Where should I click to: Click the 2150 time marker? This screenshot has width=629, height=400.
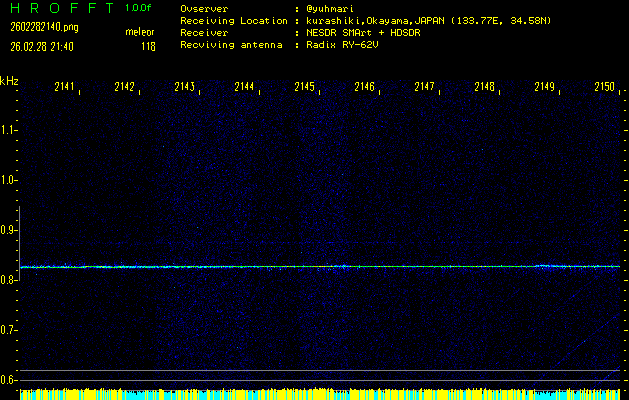click(x=604, y=87)
